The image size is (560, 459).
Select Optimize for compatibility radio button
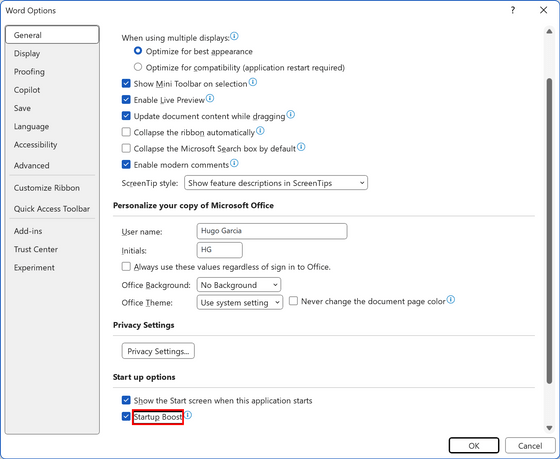[138, 67]
